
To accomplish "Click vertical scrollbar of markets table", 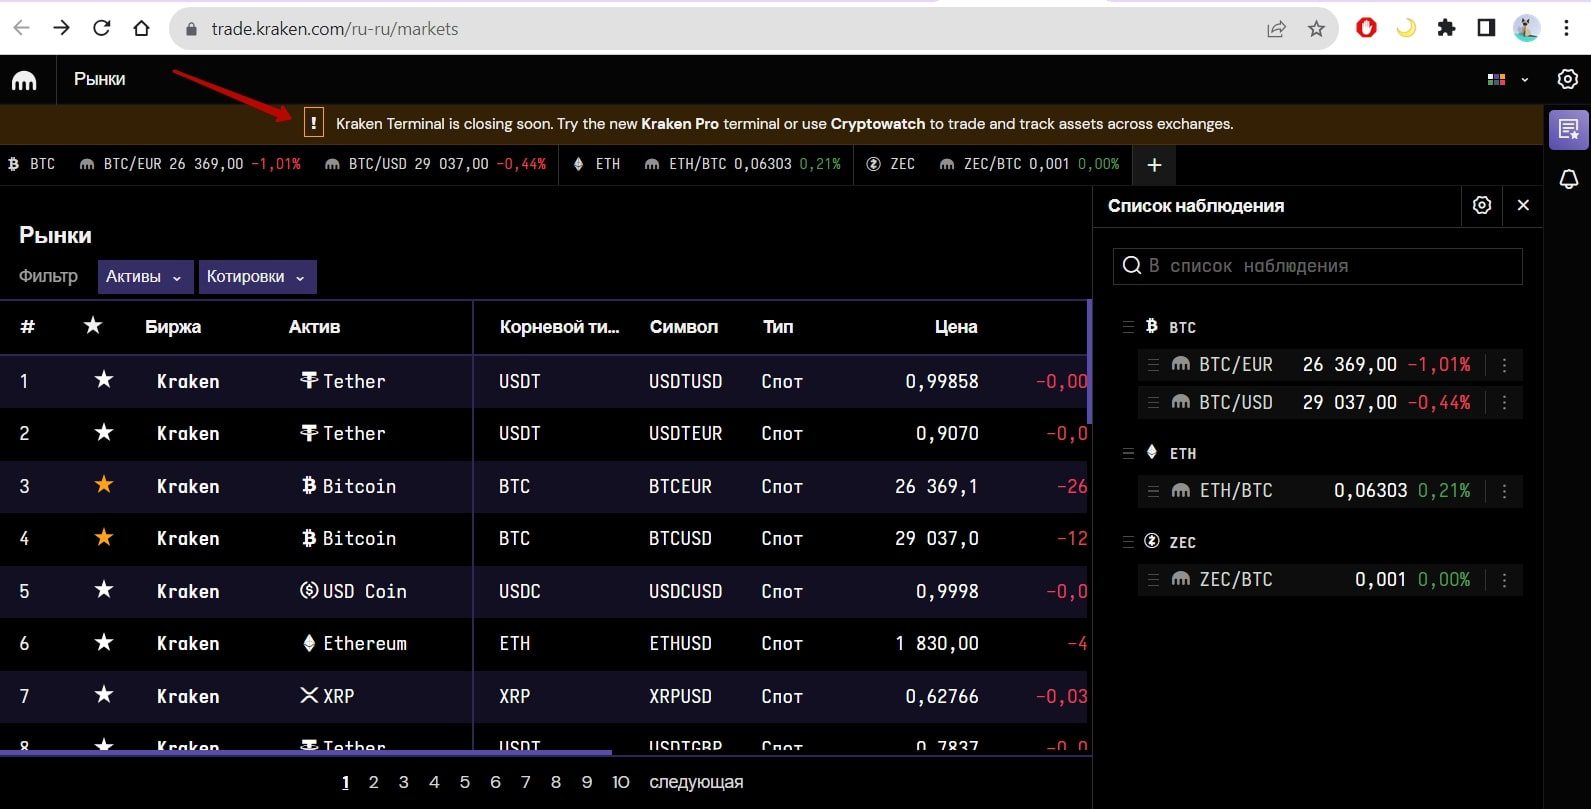I will pyautogui.click(x=1089, y=362).
